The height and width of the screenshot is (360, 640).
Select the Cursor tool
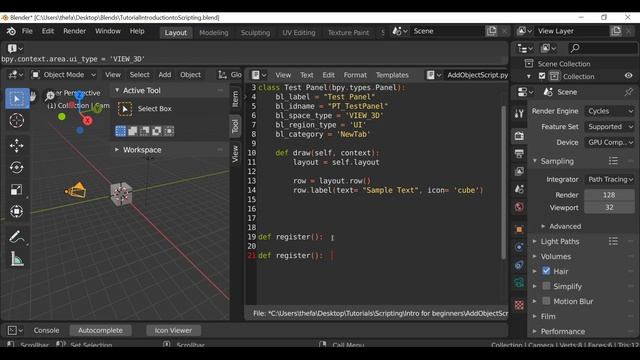17,120
